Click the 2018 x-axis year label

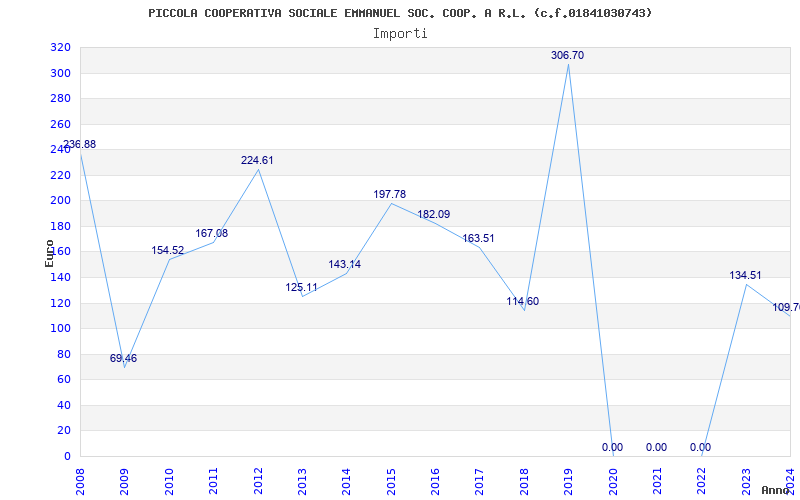click(x=524, y=481)
